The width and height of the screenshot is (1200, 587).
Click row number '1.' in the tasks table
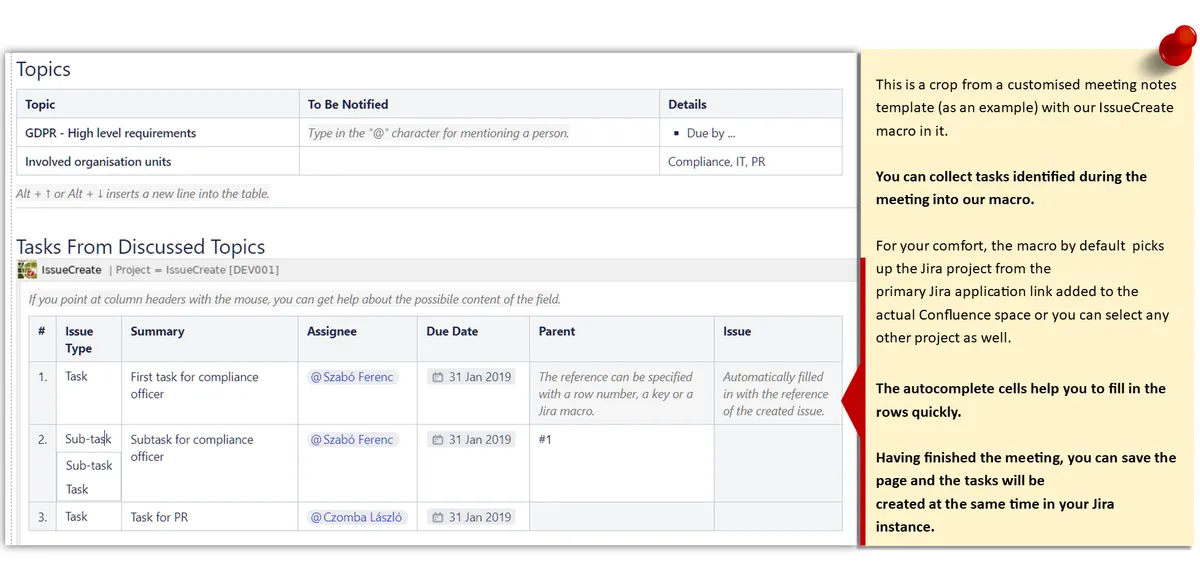coord(42,377)
